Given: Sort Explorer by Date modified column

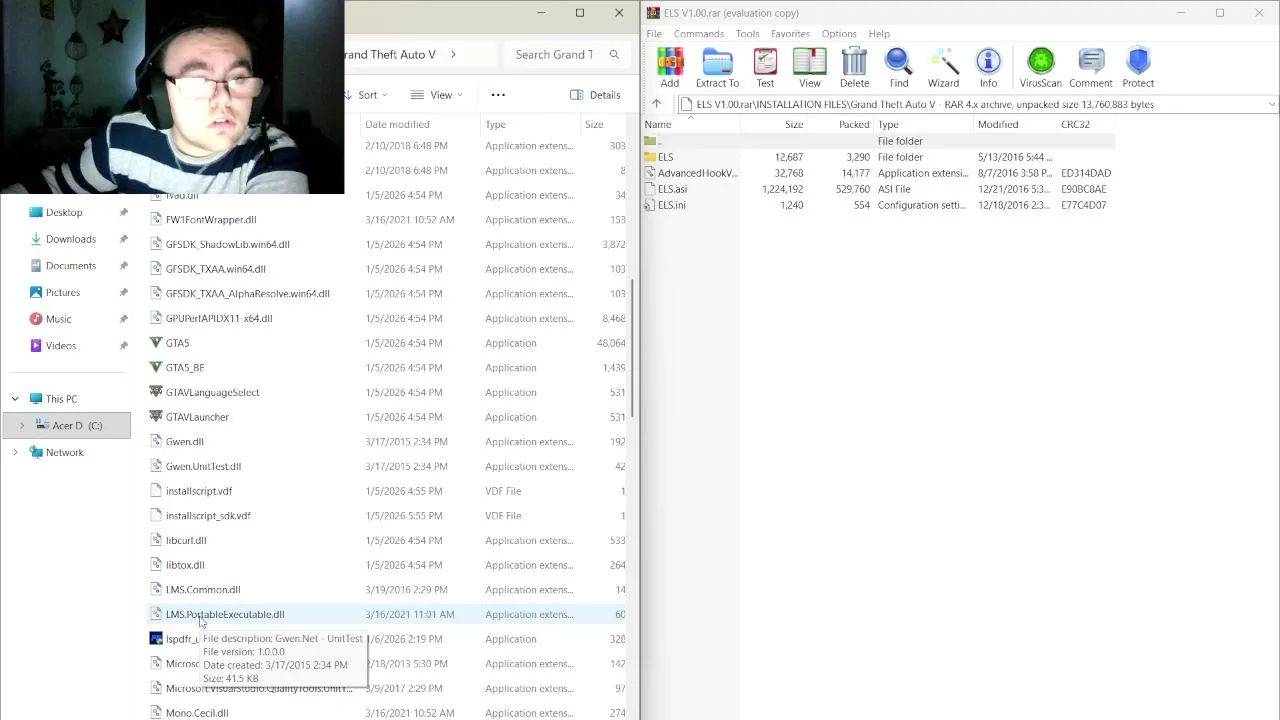Looking at the screenshot, I should click(397, 125).
